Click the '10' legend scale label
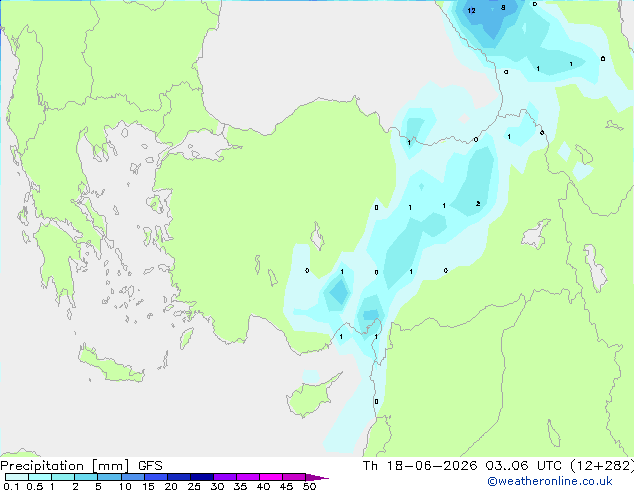Image resolution: width=634 pixels, height=490 pixels. coord(125,486)
